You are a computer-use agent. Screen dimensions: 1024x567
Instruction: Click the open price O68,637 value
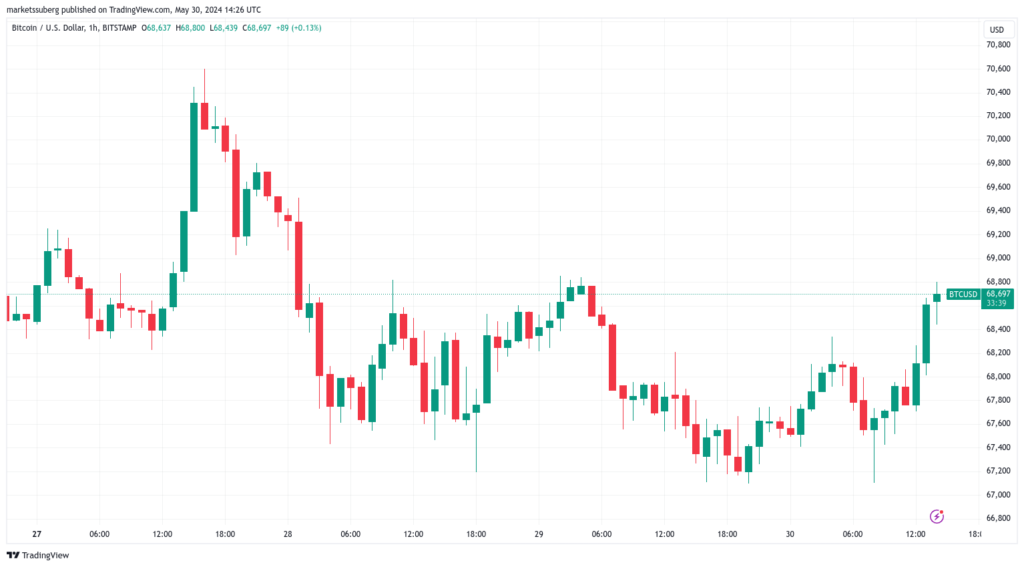point(156,28)
